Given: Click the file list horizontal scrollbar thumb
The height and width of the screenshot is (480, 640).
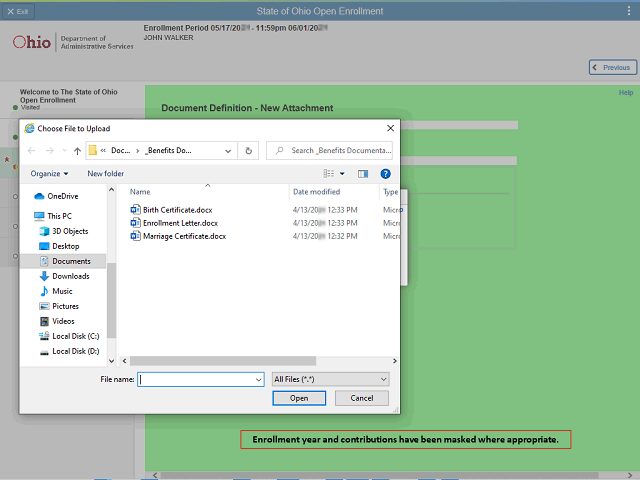Looking at the screenshot, I should 223,361.
